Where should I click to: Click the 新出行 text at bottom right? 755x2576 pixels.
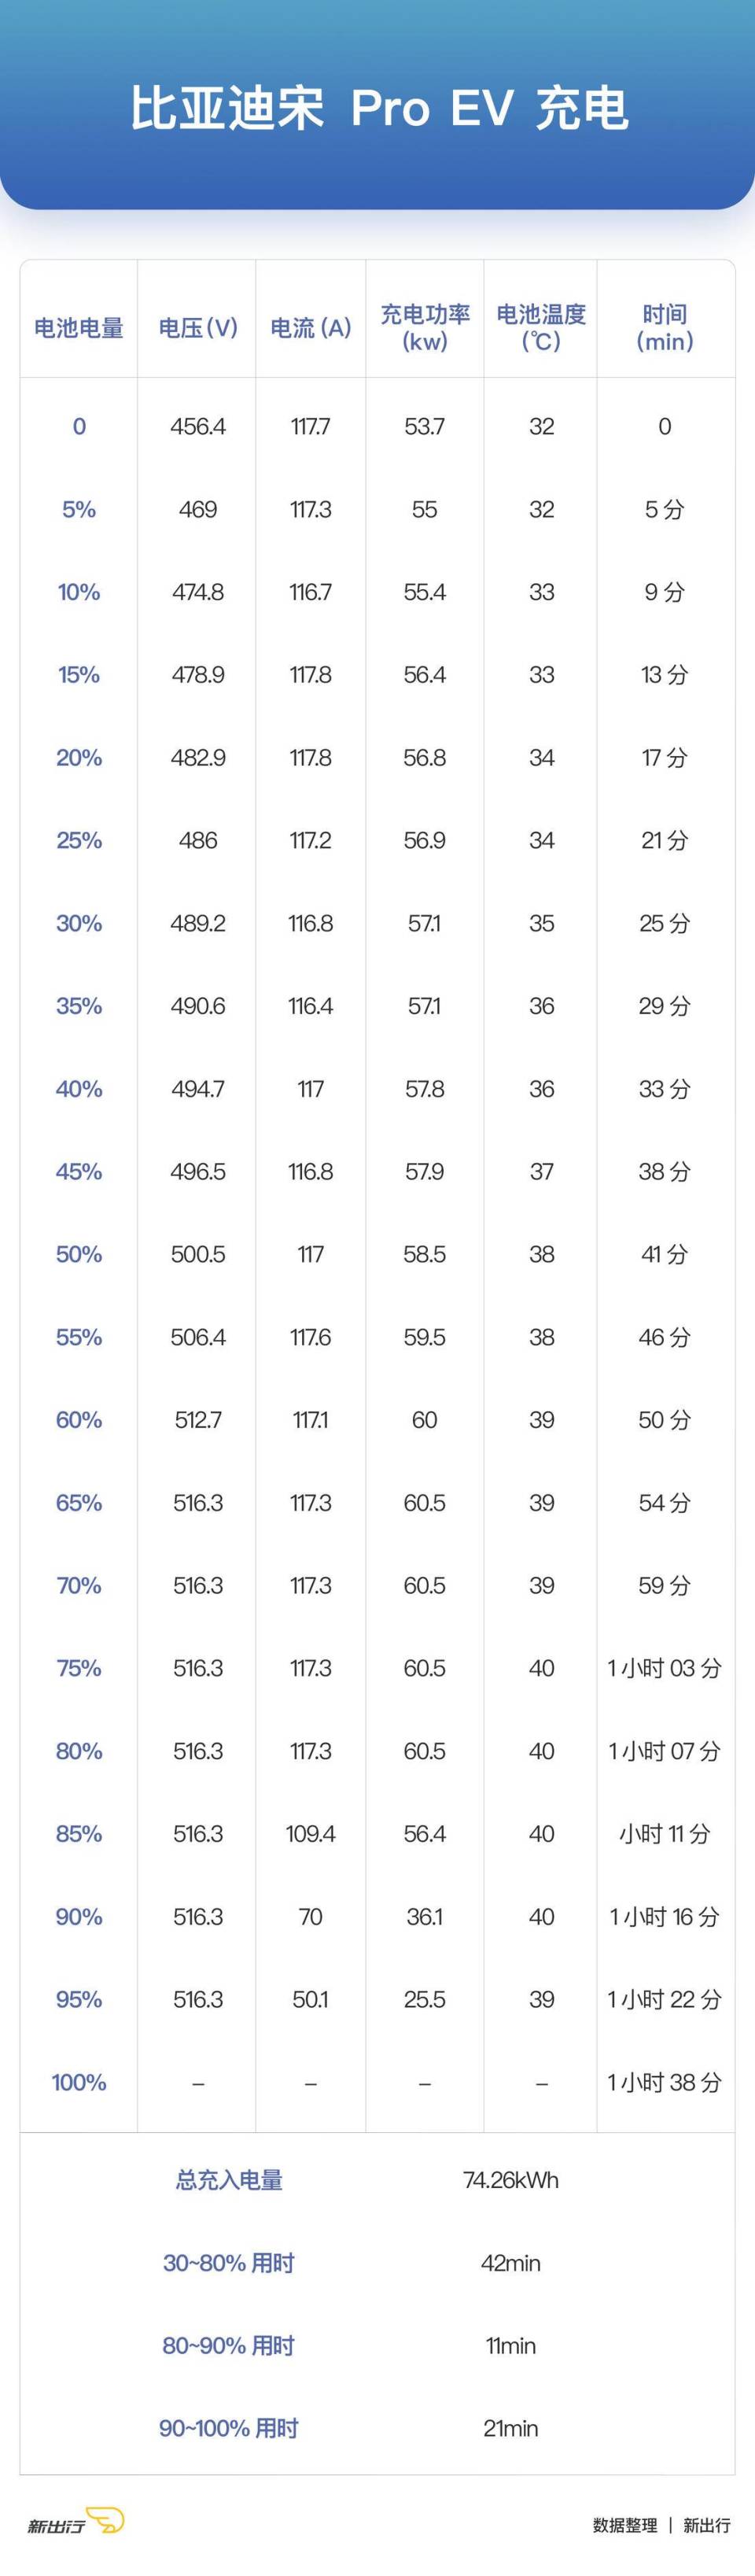706,2525
